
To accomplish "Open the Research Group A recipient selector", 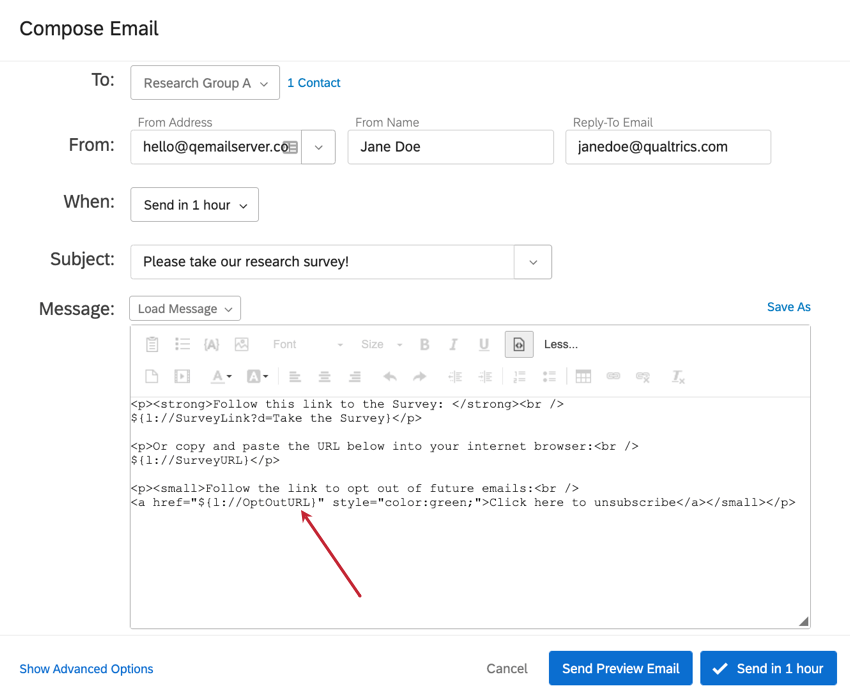I will tap(204, 83).
